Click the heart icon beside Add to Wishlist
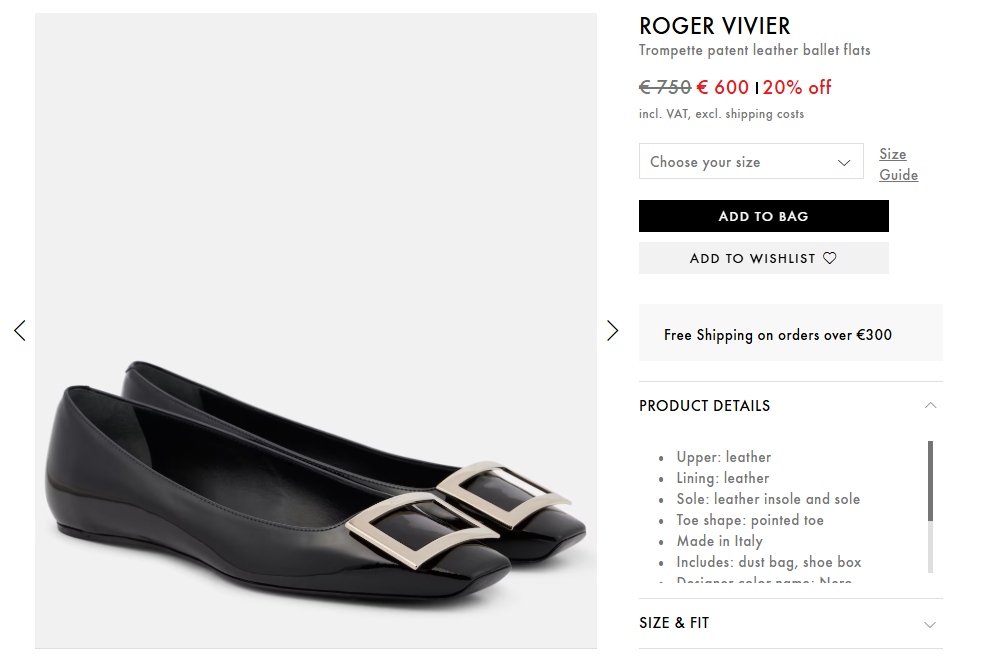Viewport: 984px width, 660px height. [x=829, y=258]
